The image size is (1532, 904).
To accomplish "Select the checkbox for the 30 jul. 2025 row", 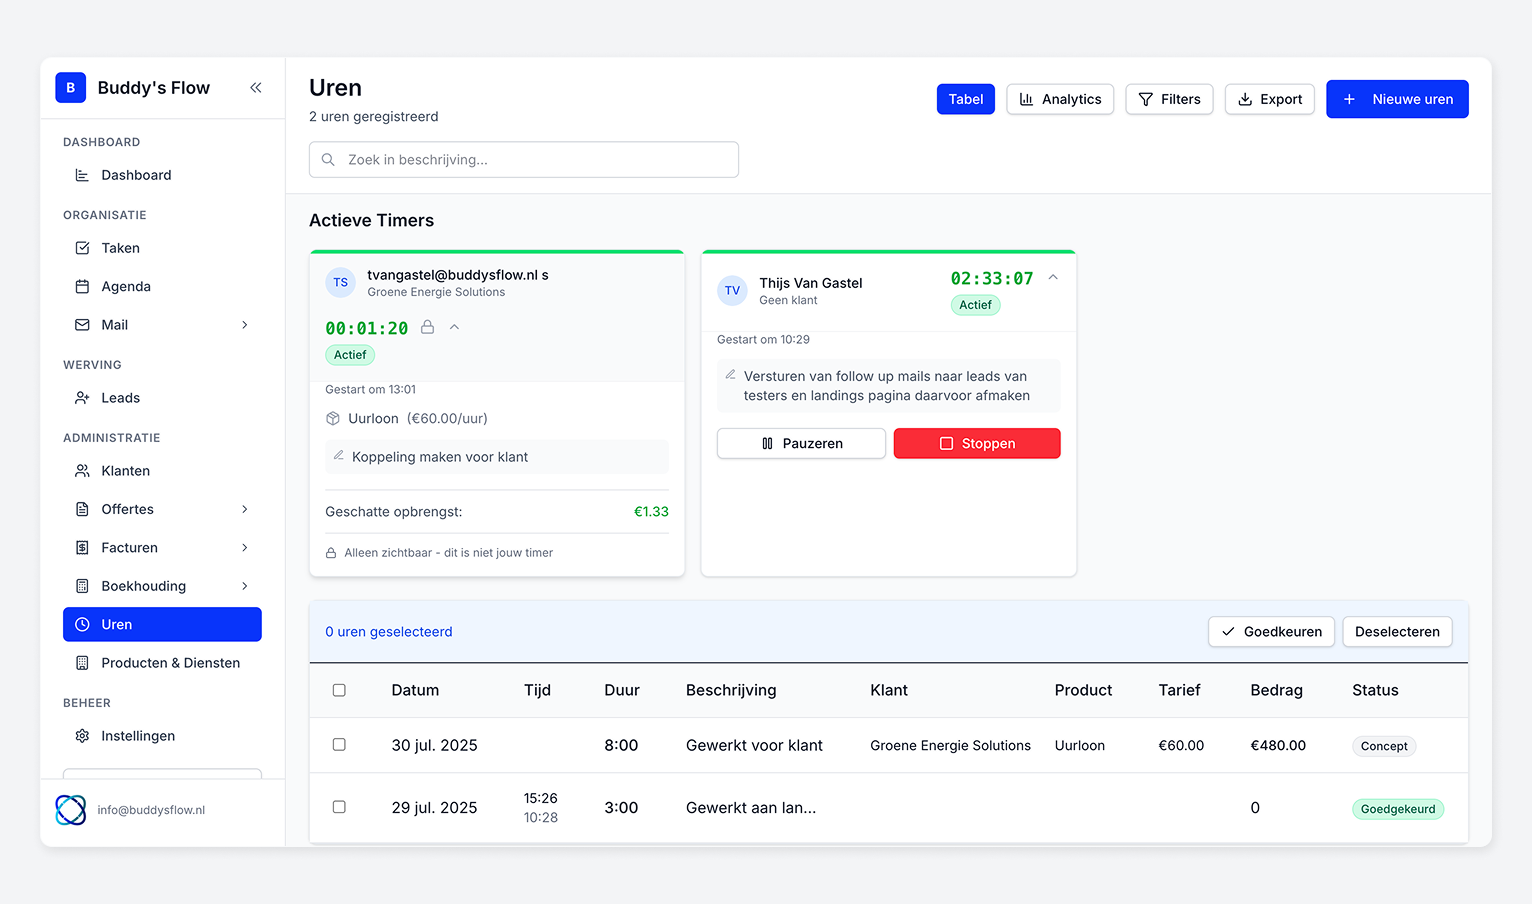I will click(339, 745).
